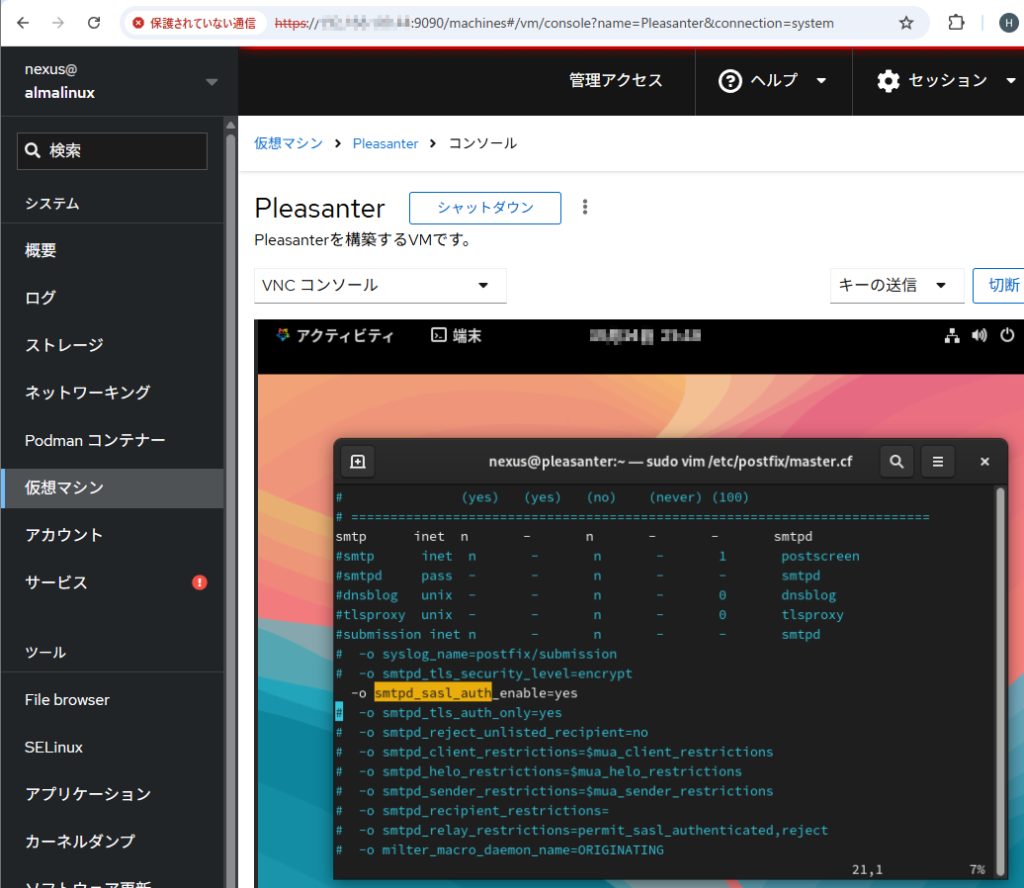Reload the page in the browser
This screenshot has height=888, width=1024.
click(93, 22)
